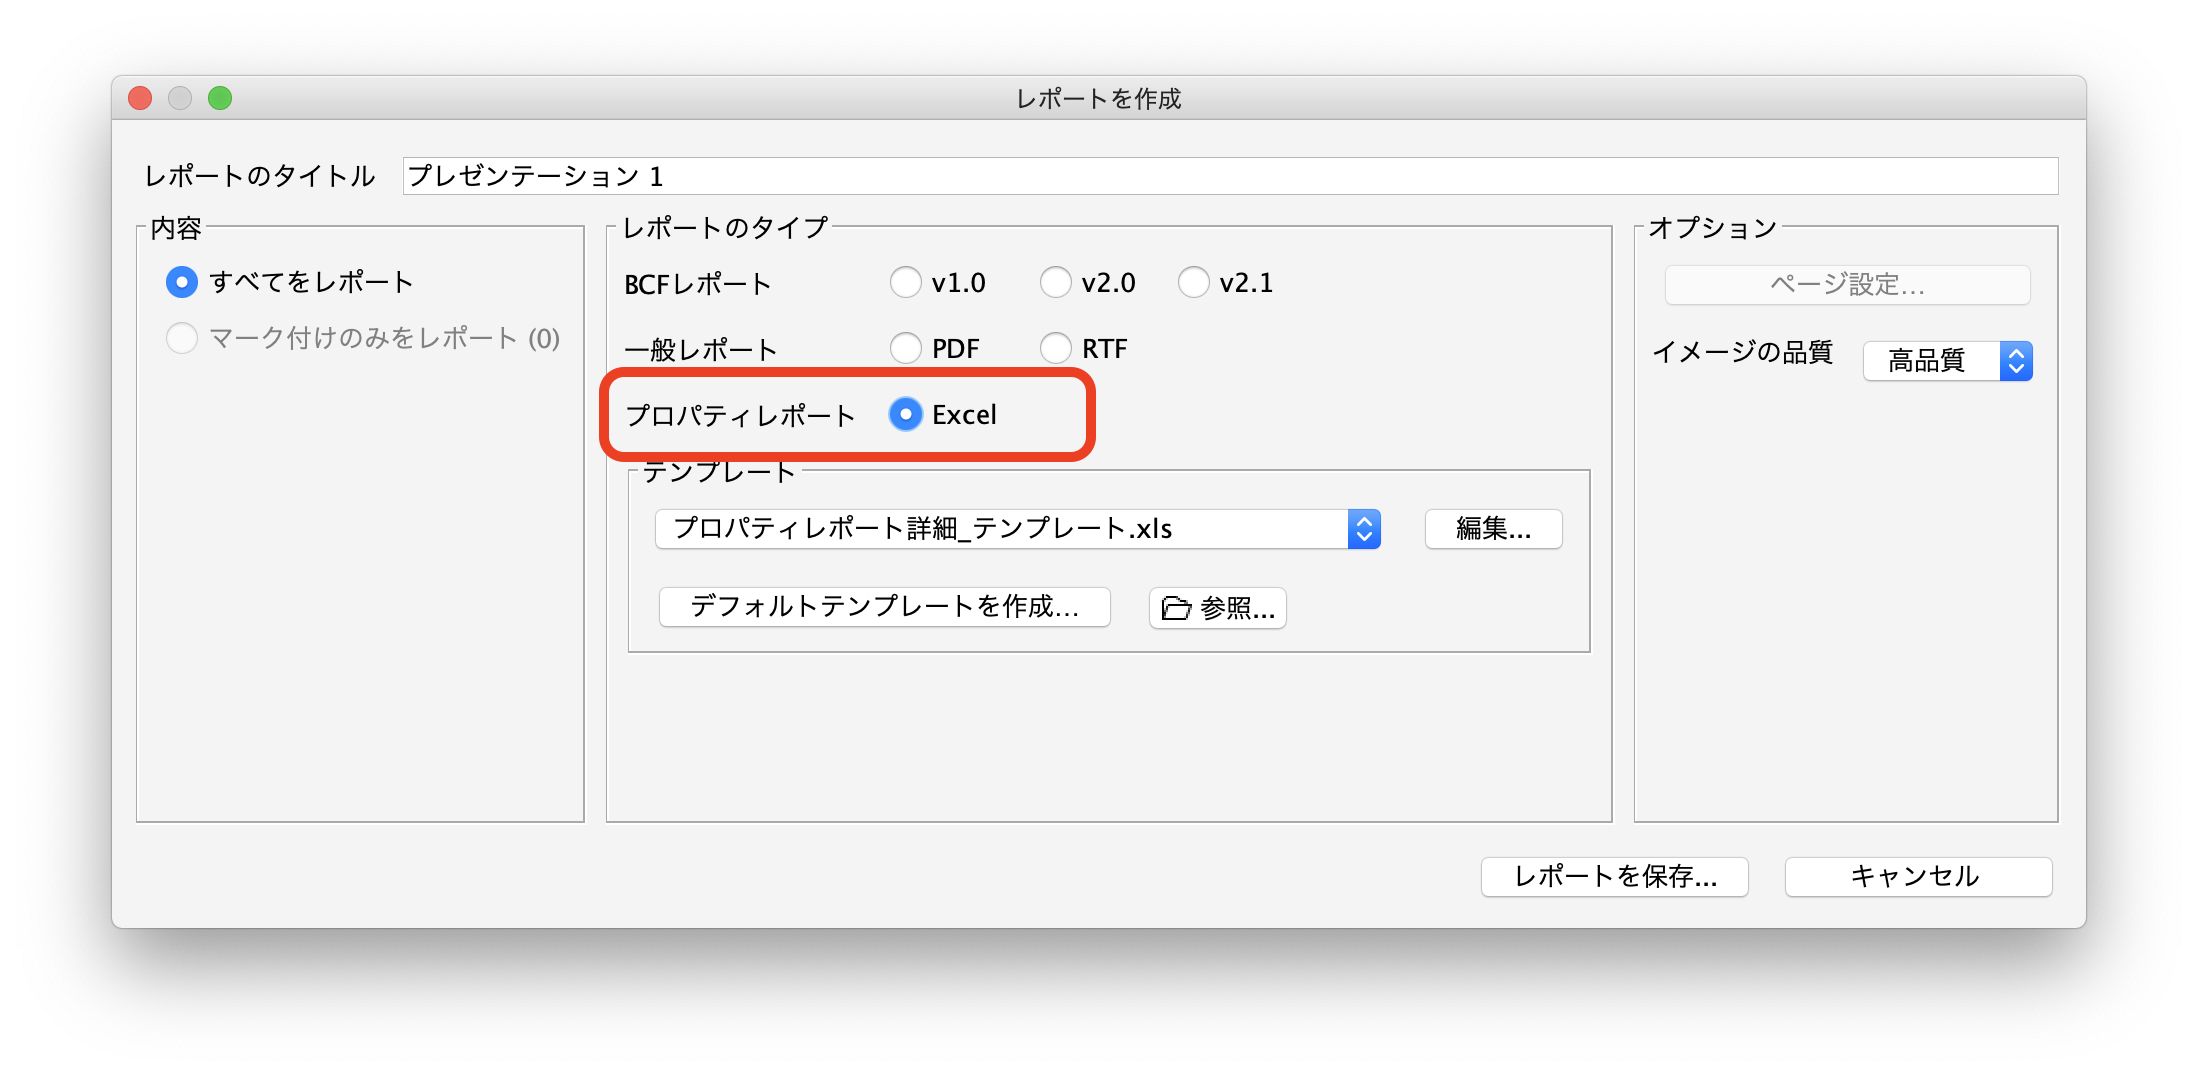Click the レポートのタイトル label
The height and width of the screenshot is (1076, 2198).
(260, 177)
